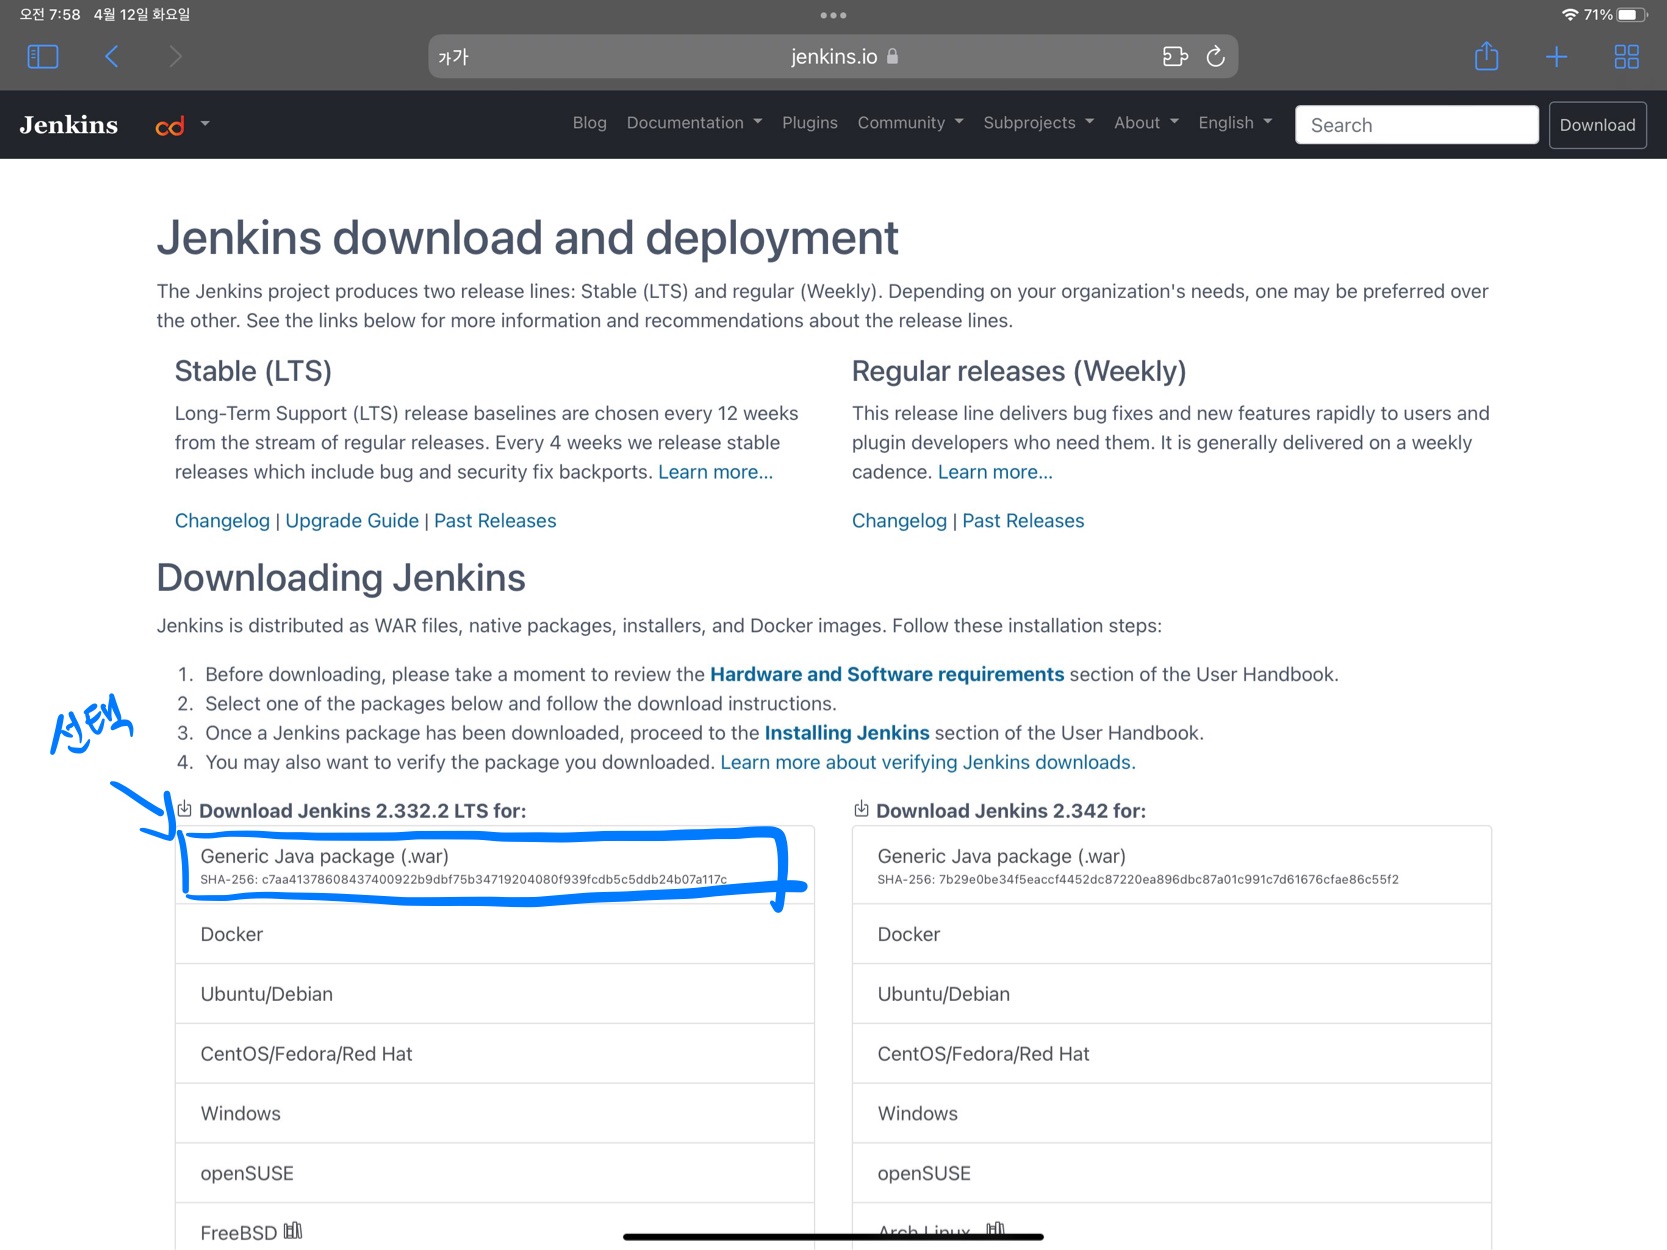Open the Upgrade Guide link
Screen dimensions: 1667x1250
click(x=352, y=521)
